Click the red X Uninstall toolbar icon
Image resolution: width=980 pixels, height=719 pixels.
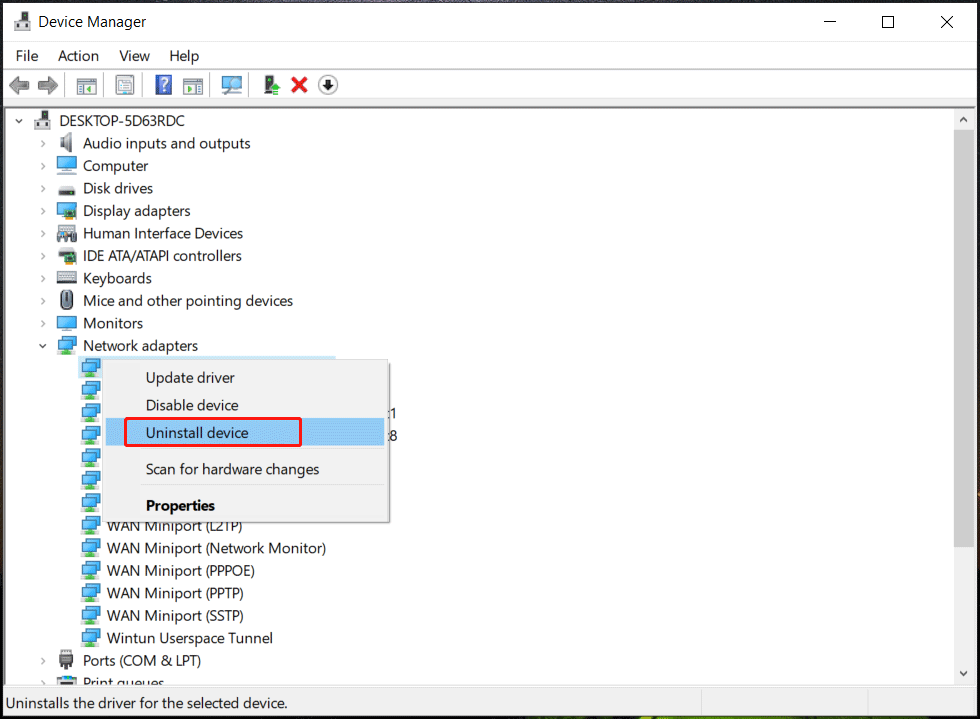click(299, 84)
